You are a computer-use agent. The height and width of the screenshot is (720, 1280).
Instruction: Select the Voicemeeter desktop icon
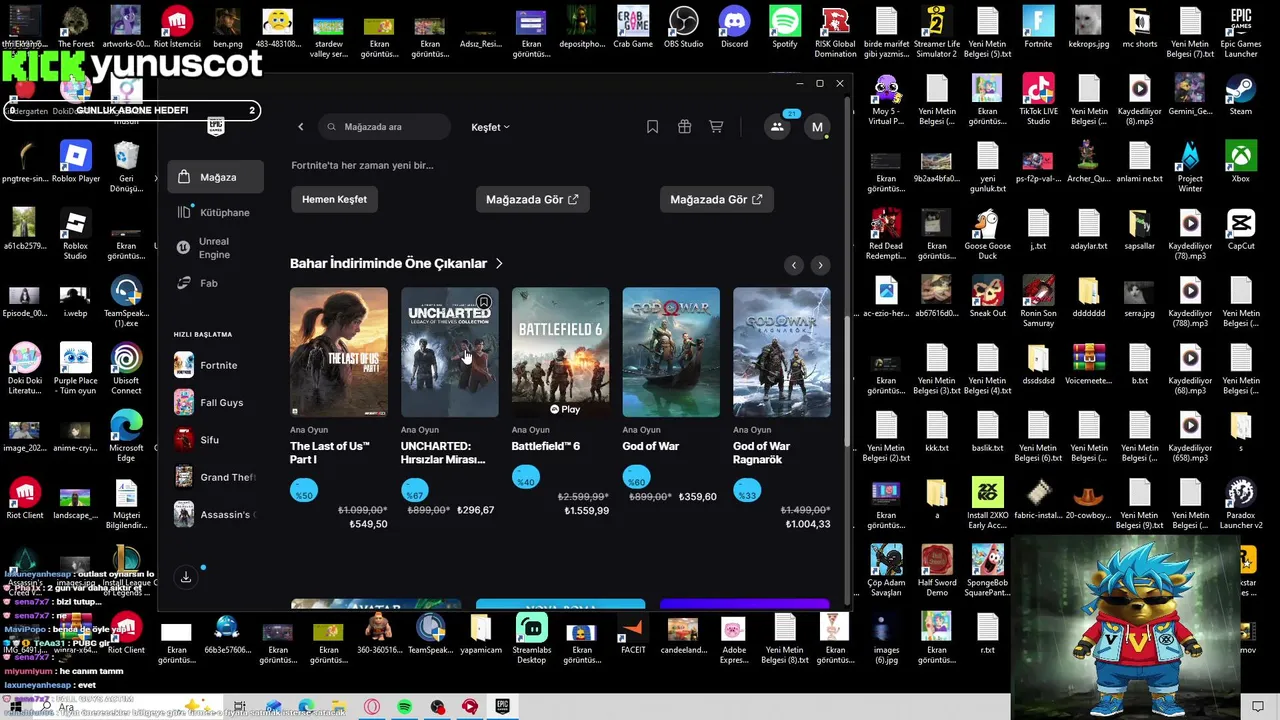pos(1089,363)
